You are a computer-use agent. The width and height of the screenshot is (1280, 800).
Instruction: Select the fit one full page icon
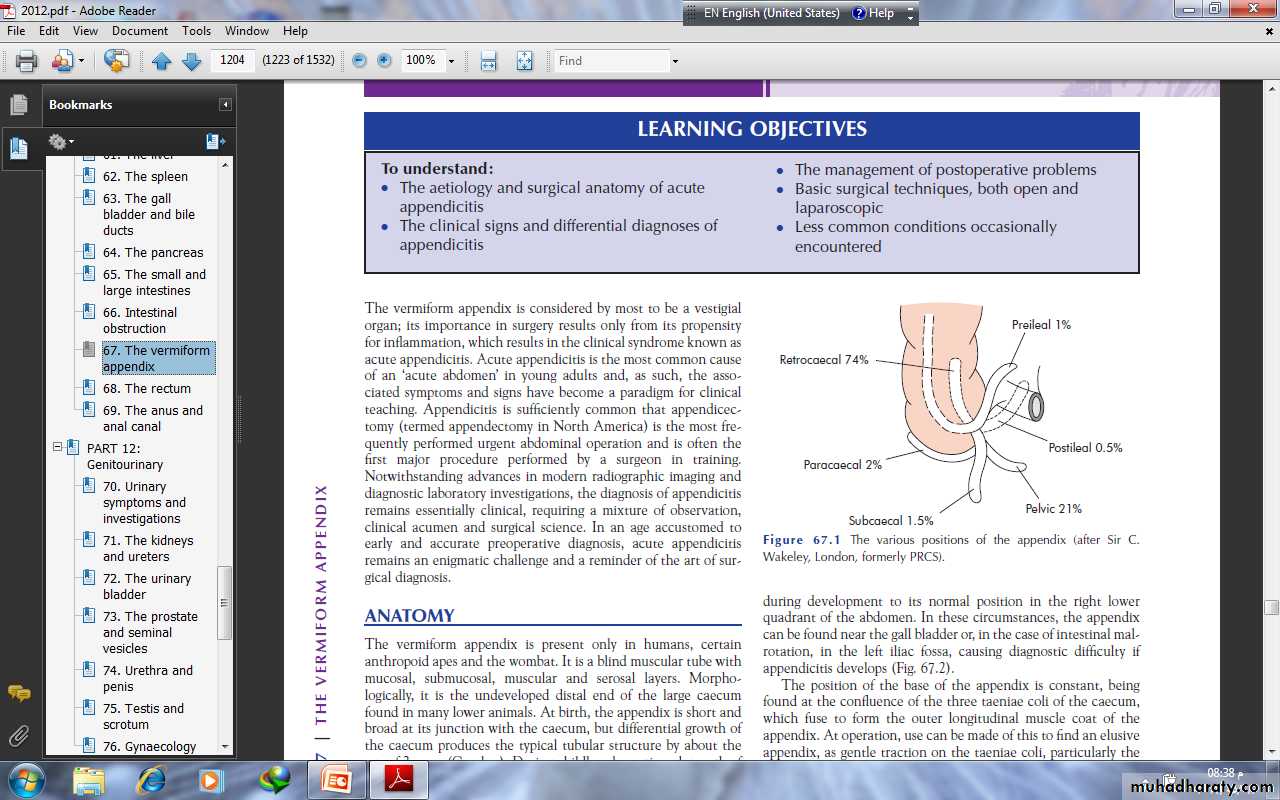pos(524,61)
